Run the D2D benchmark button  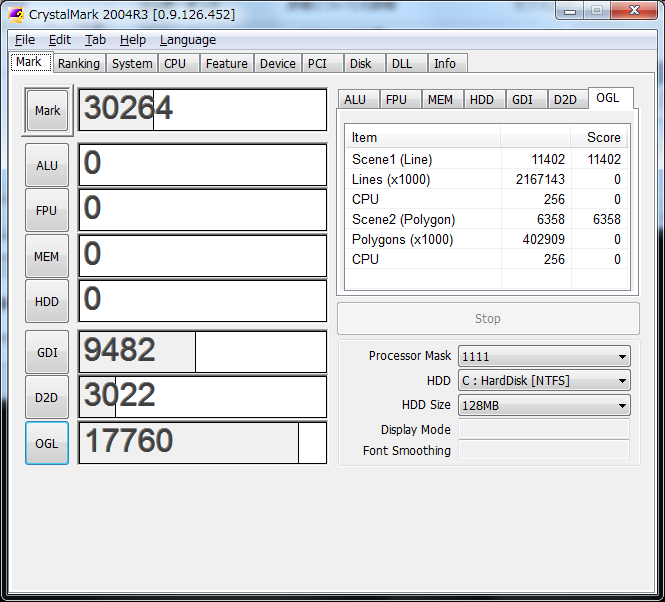pyautogui.click(x=47, y=398)
